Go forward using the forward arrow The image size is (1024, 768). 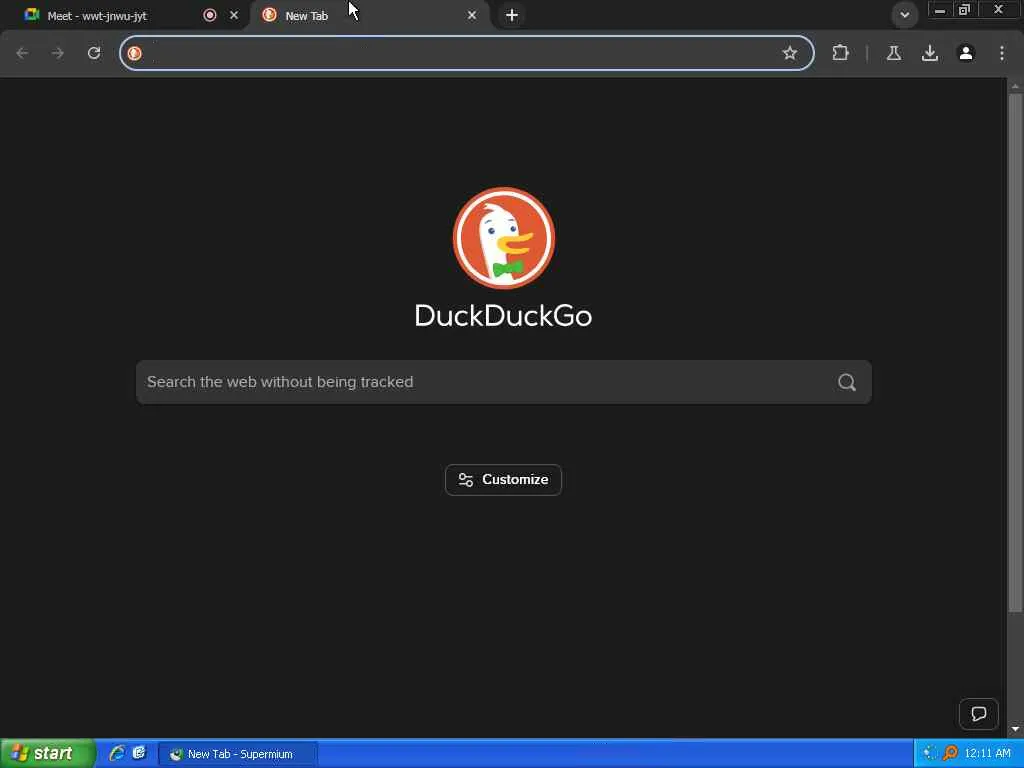(57, 53)
